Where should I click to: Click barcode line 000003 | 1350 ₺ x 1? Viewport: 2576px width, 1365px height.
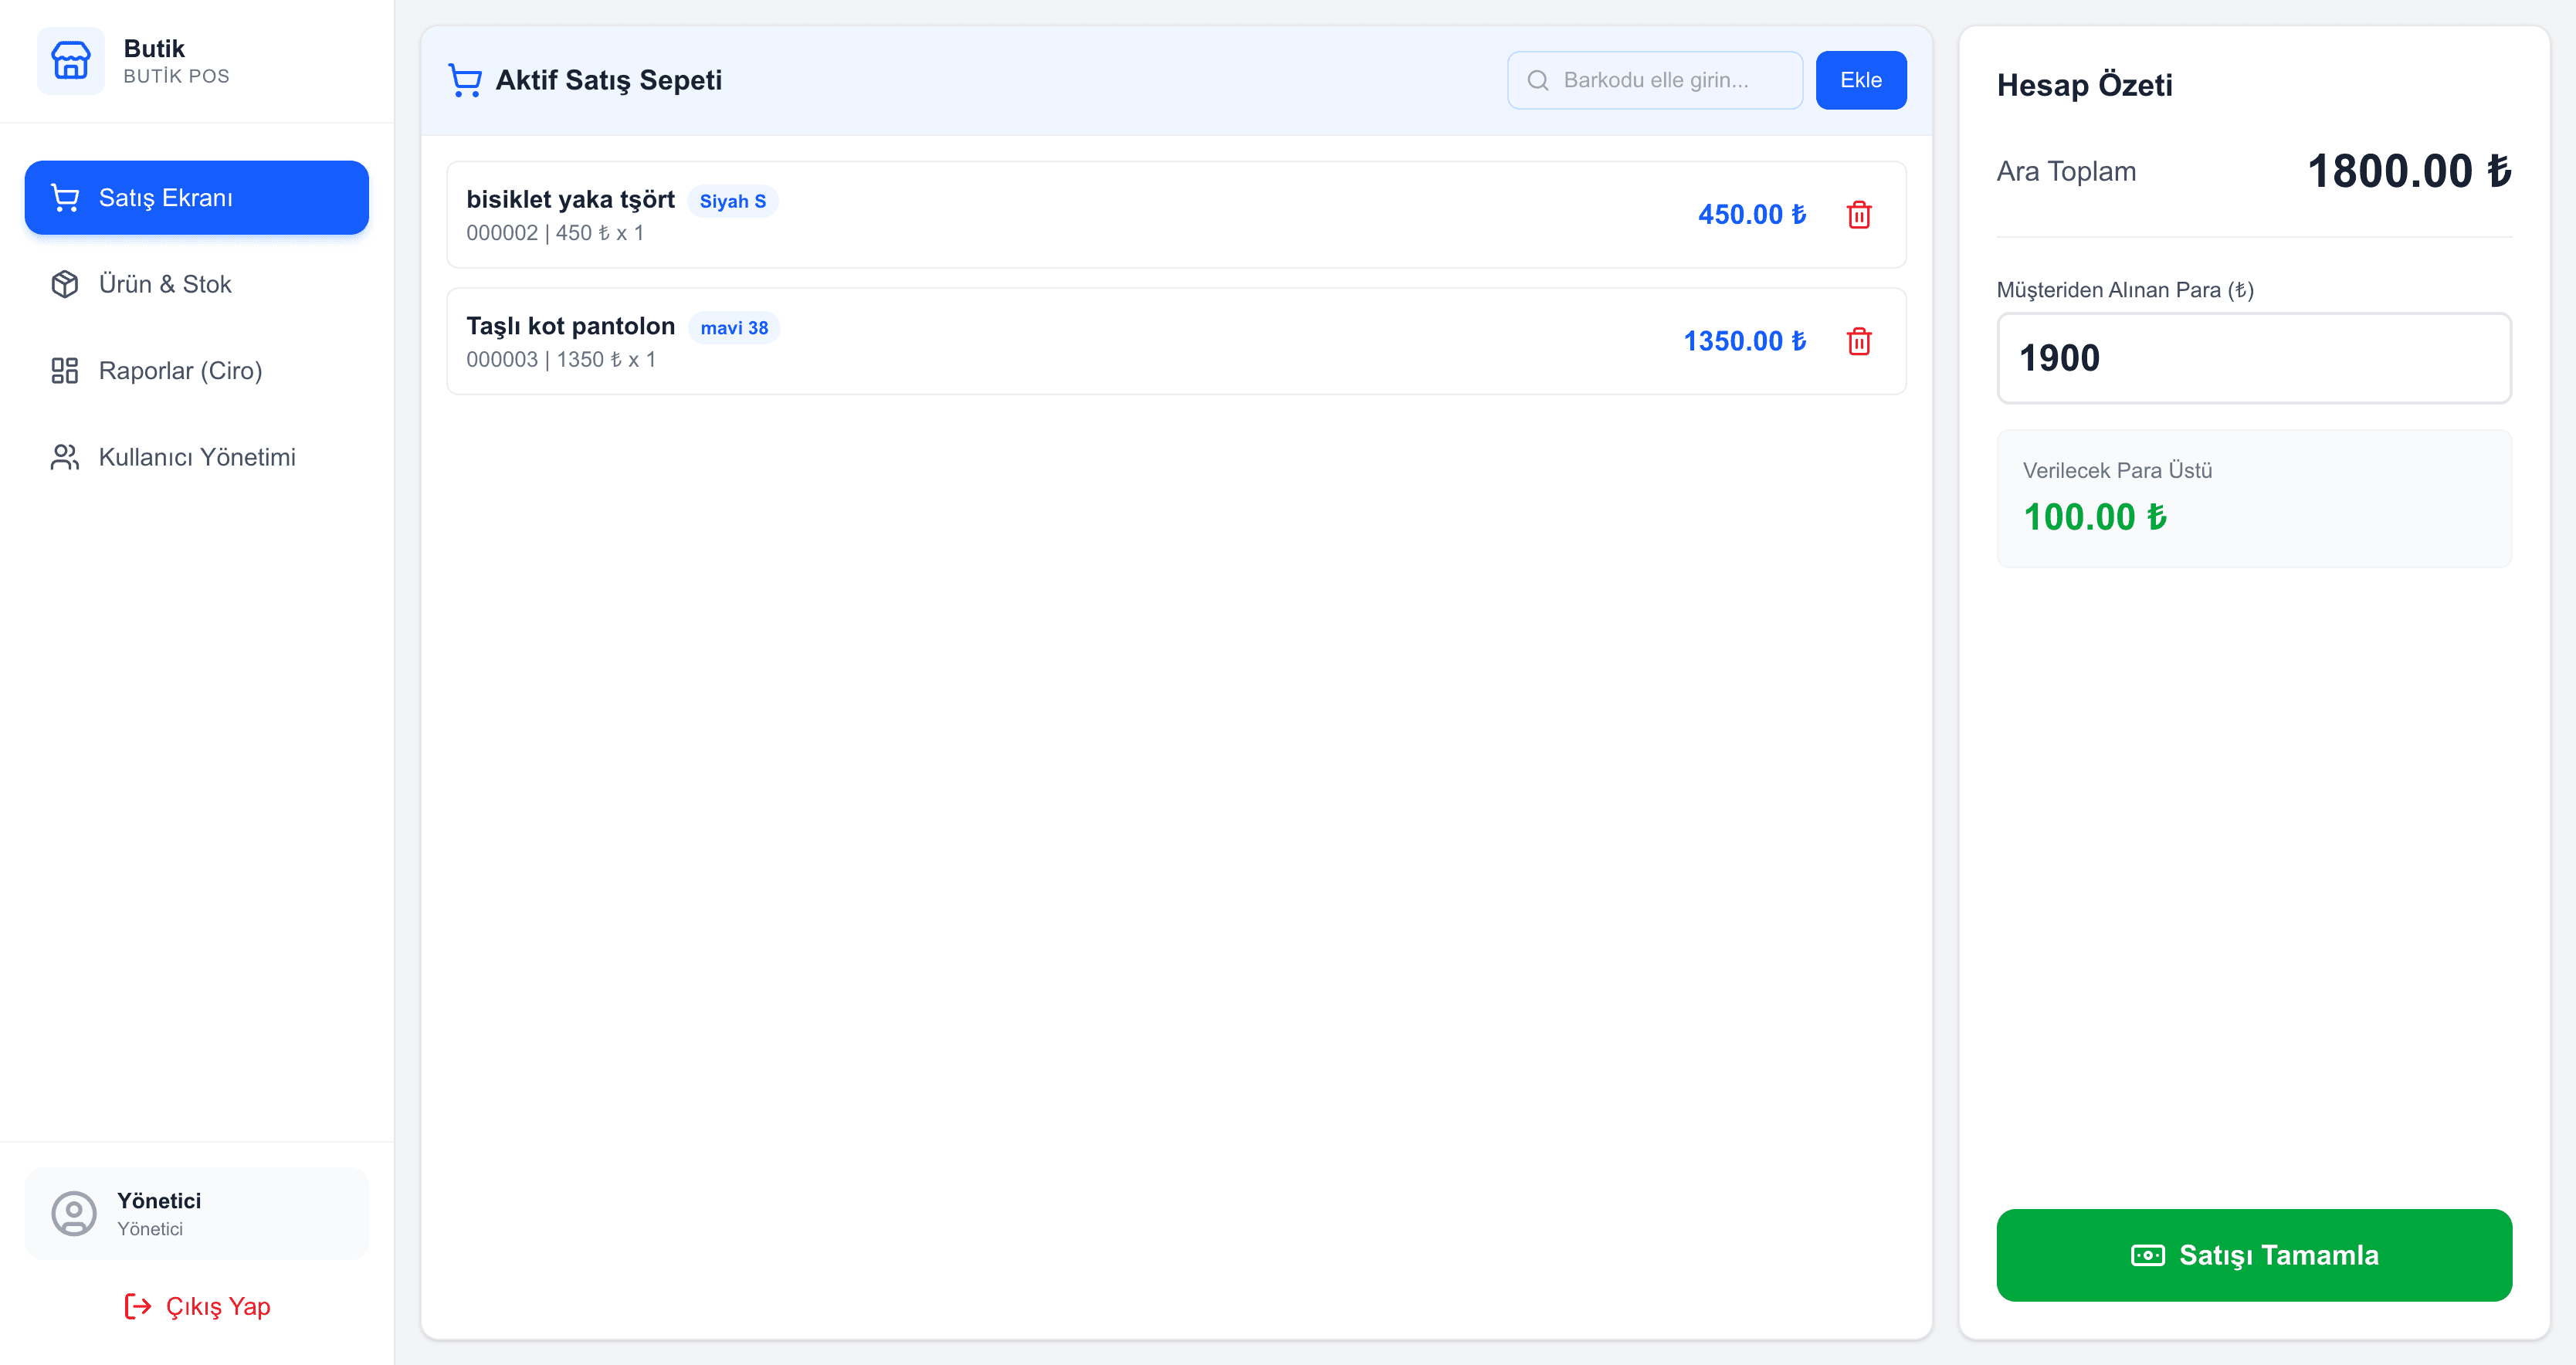tap(561, 360)
